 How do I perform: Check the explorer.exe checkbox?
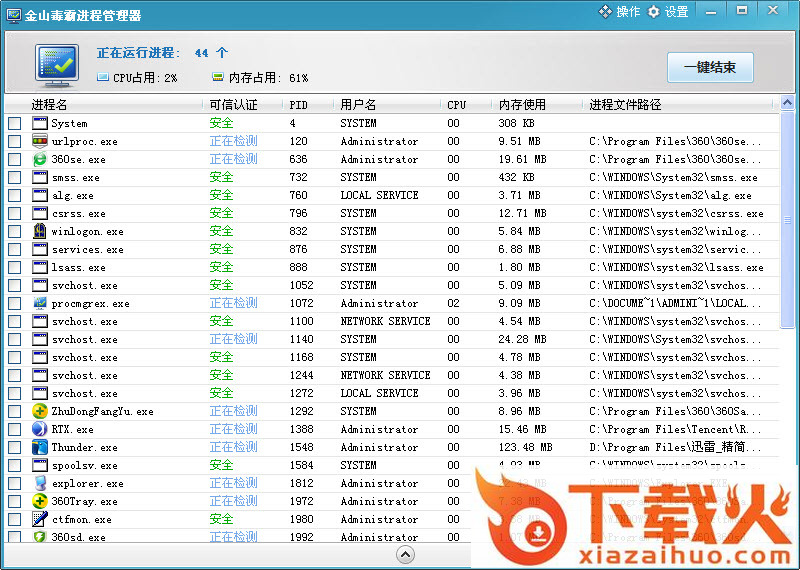pyautogui.click(x=14, y=483)
